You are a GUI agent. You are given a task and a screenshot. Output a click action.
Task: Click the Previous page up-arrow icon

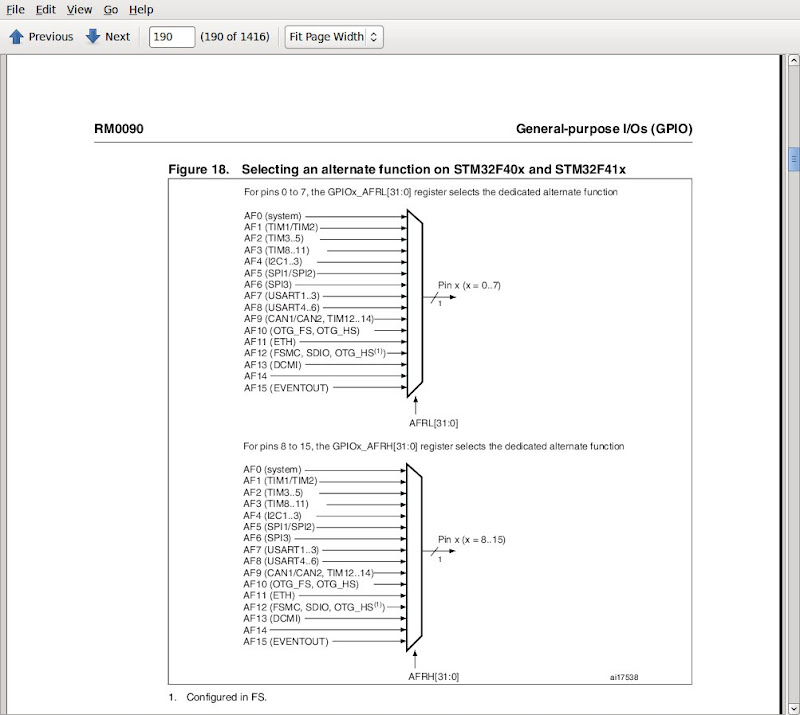(x=16, y=37)
